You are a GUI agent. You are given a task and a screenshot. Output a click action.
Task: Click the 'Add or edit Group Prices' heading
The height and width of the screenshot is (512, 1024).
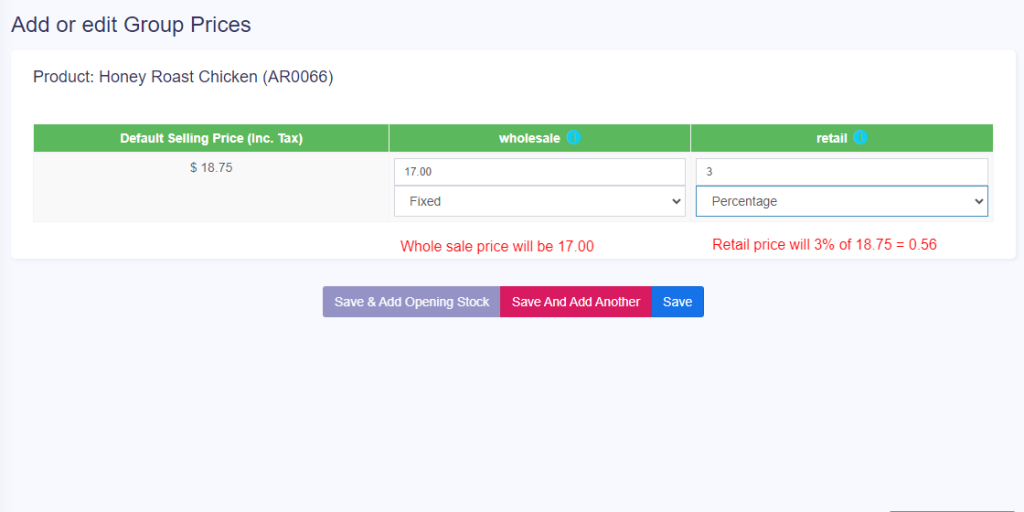pos(131,24)
